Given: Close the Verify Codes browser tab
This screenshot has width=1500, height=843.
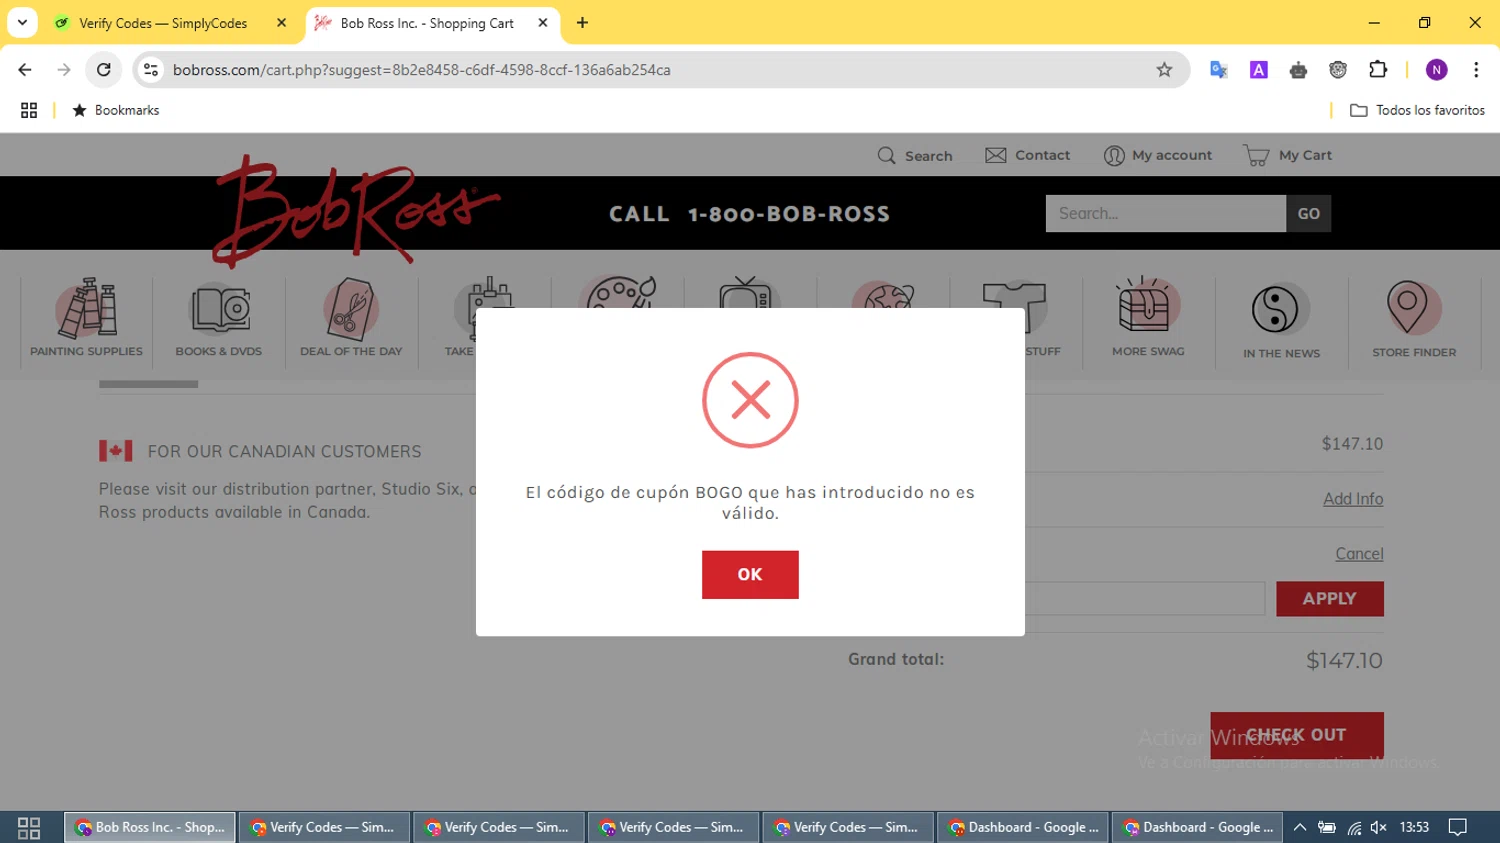Looking at the screenshot, I should coord(281,23).
